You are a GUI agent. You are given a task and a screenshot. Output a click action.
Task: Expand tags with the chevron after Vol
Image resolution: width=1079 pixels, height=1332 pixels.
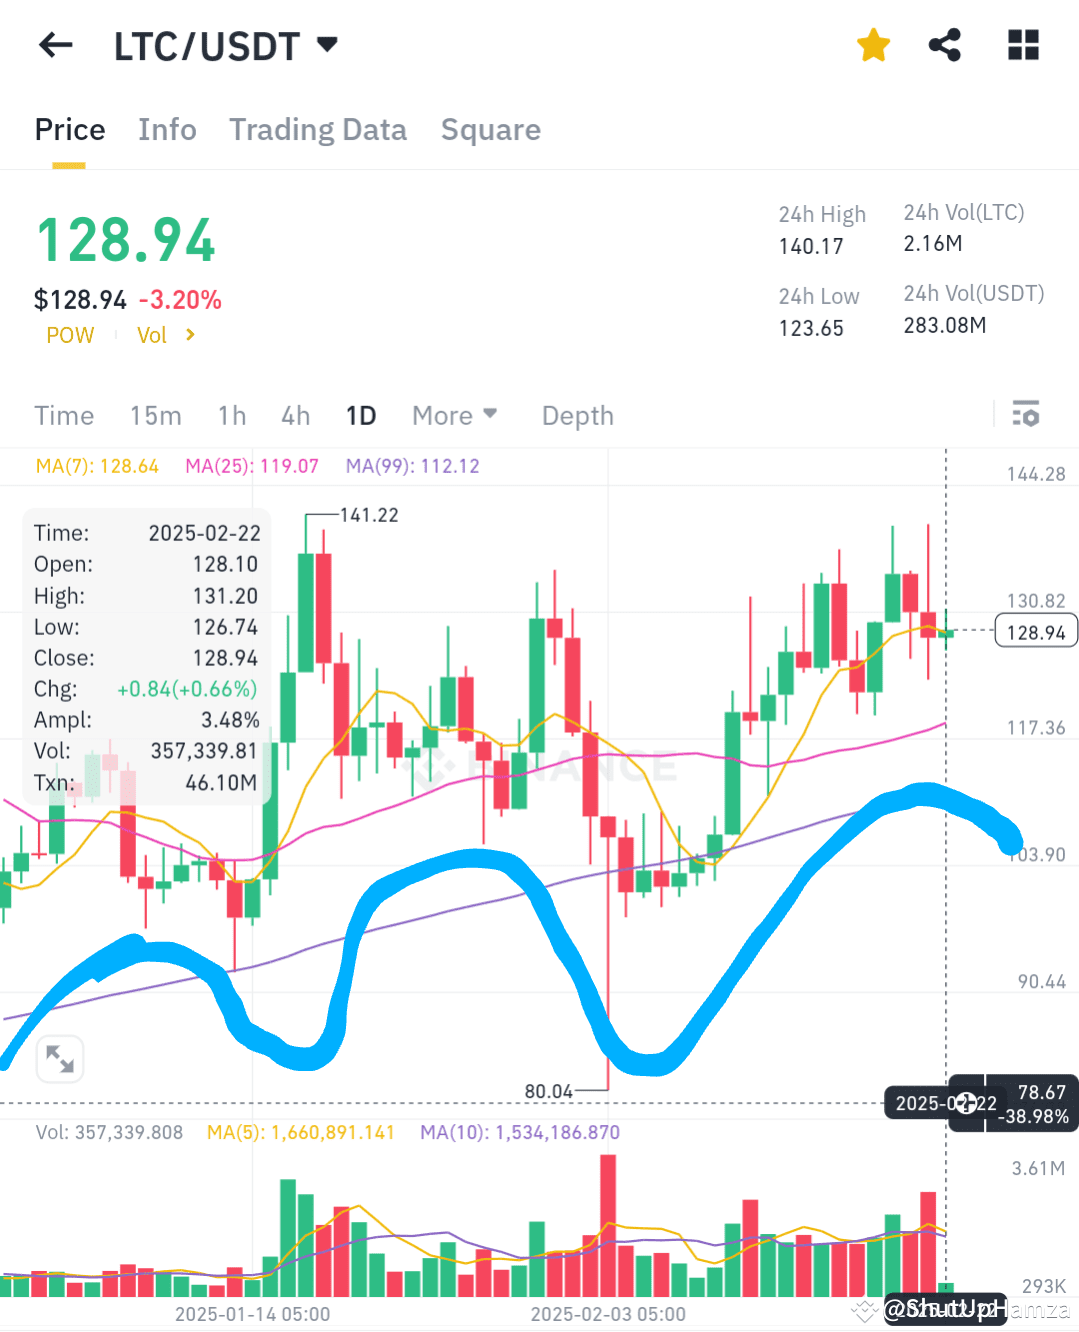tap(190, 335)
